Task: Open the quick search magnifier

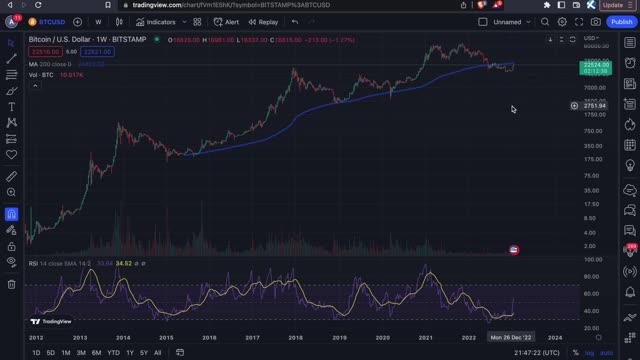Action: coord(545,22)
